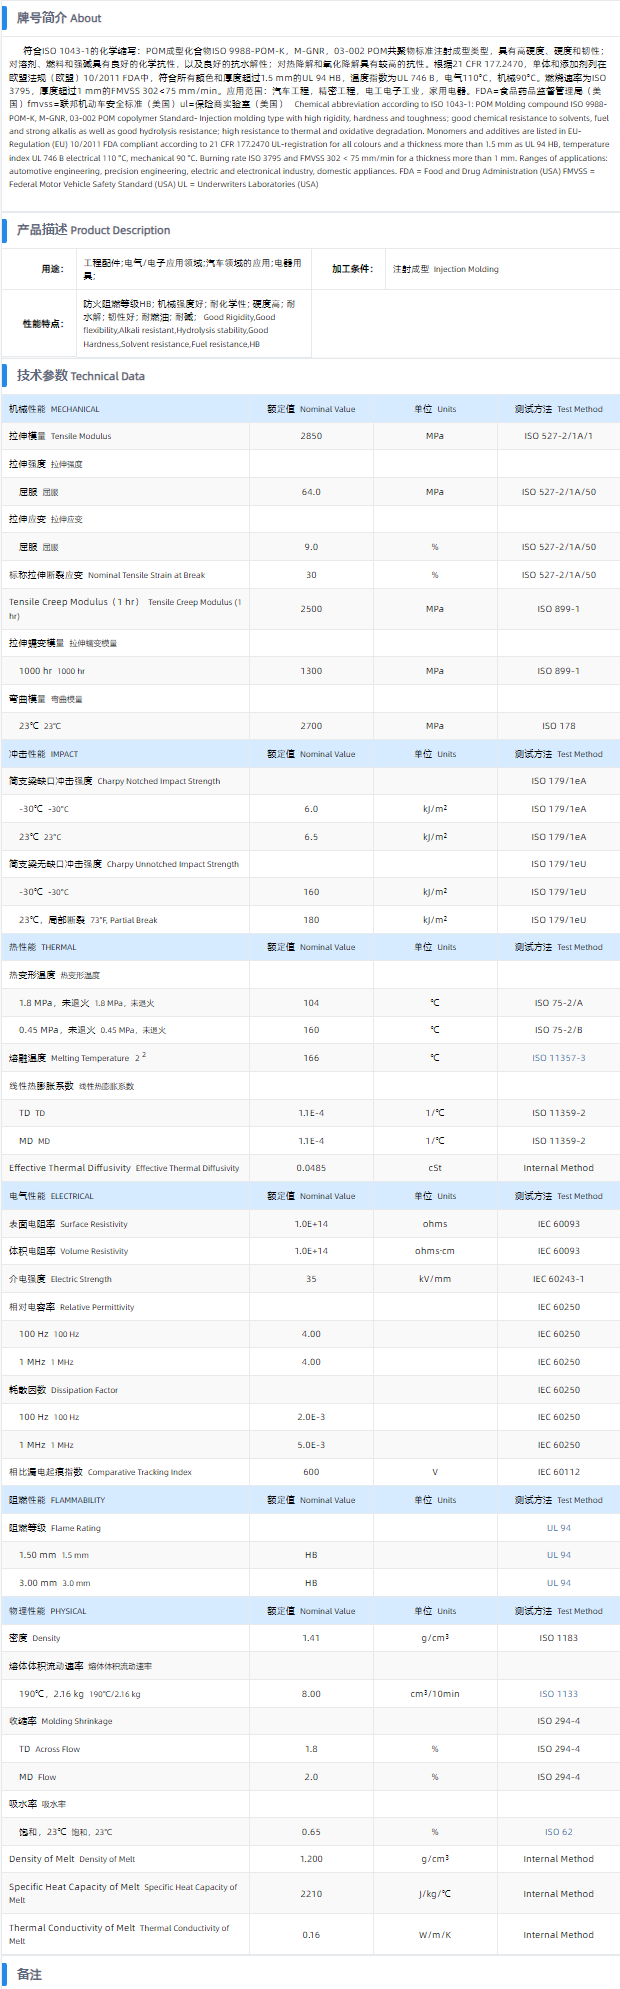The width and height of the screenshot is (620, 1989).
Task: Click UL 94 link for 1.50 mm thickness
Action: click(x=558, y=1555)
